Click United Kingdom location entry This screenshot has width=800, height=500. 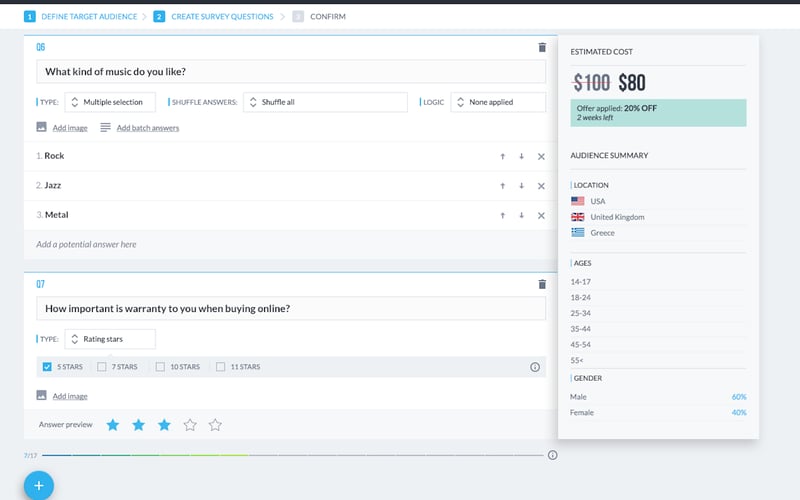point(617,217)
